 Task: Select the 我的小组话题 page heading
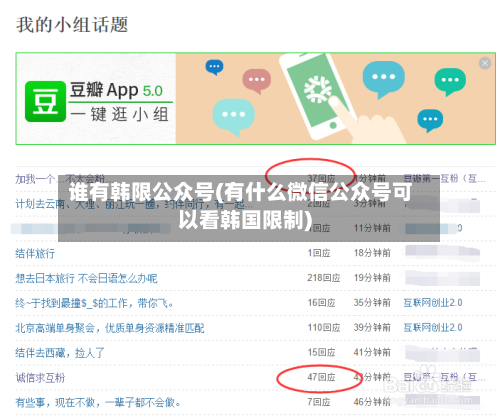[72, 25]
